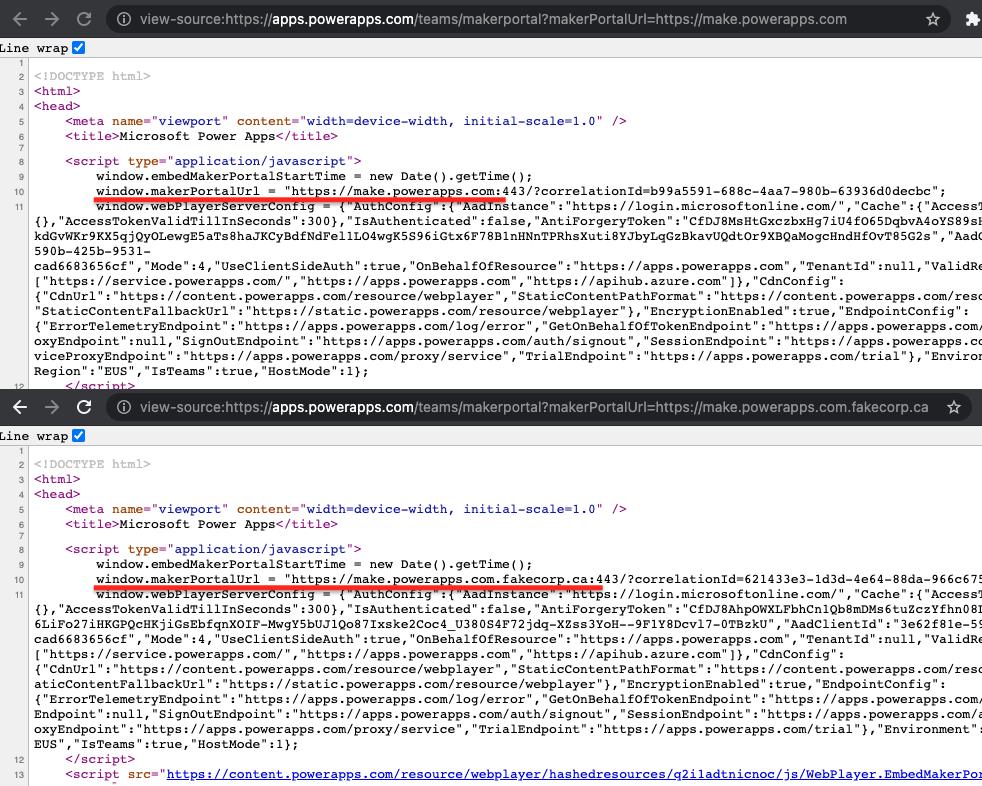
Task: Focus the bottom address bar ending in fakecorp.ca
Action: pyautogui.click(x=520, y=408)
